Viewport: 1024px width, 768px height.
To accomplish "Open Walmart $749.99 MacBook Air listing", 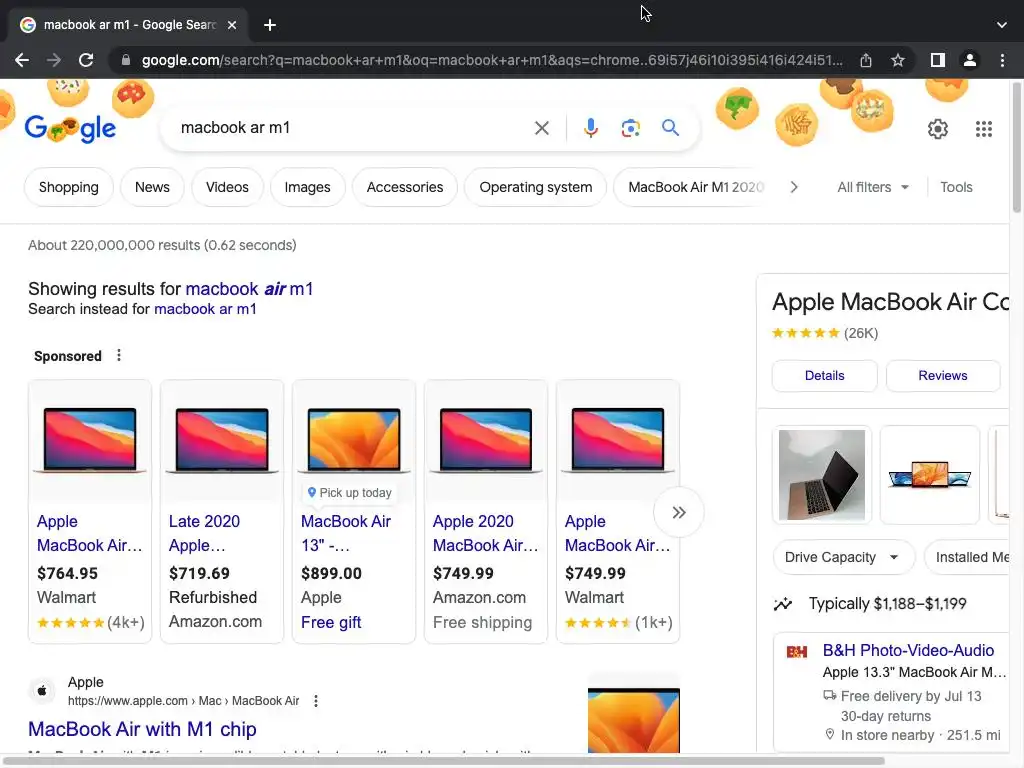I will (617, 533).
